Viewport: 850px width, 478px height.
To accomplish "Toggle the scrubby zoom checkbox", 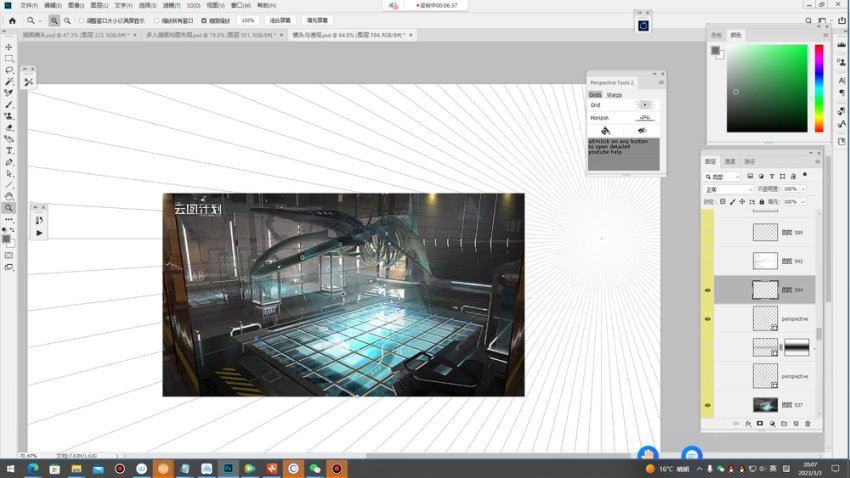I will point(204,21).
